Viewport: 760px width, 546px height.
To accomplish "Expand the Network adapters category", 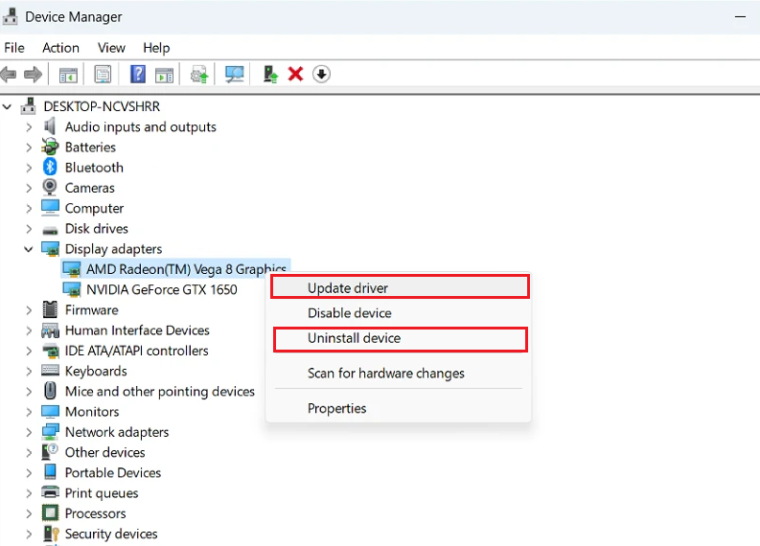I will click(x=28, y=432).
